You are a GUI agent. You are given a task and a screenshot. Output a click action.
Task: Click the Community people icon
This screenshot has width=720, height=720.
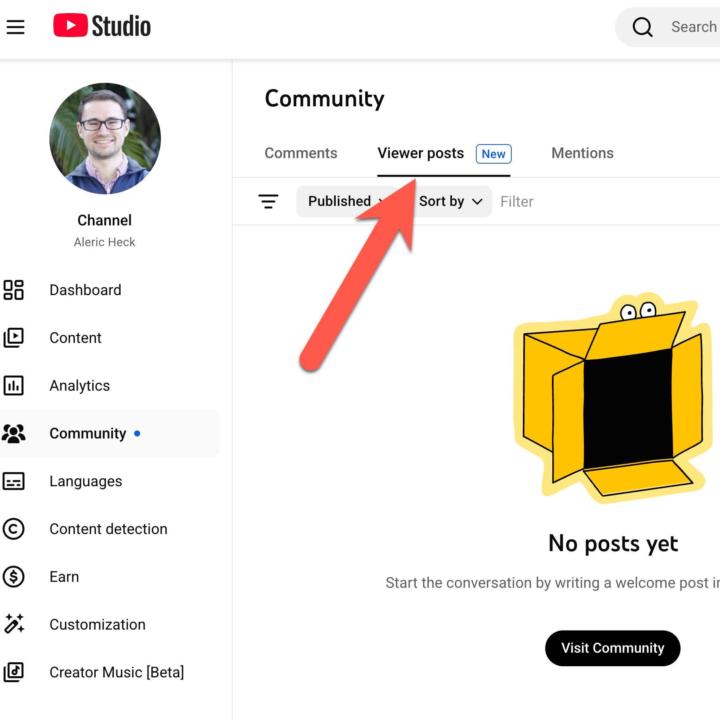tap(13, 433)
